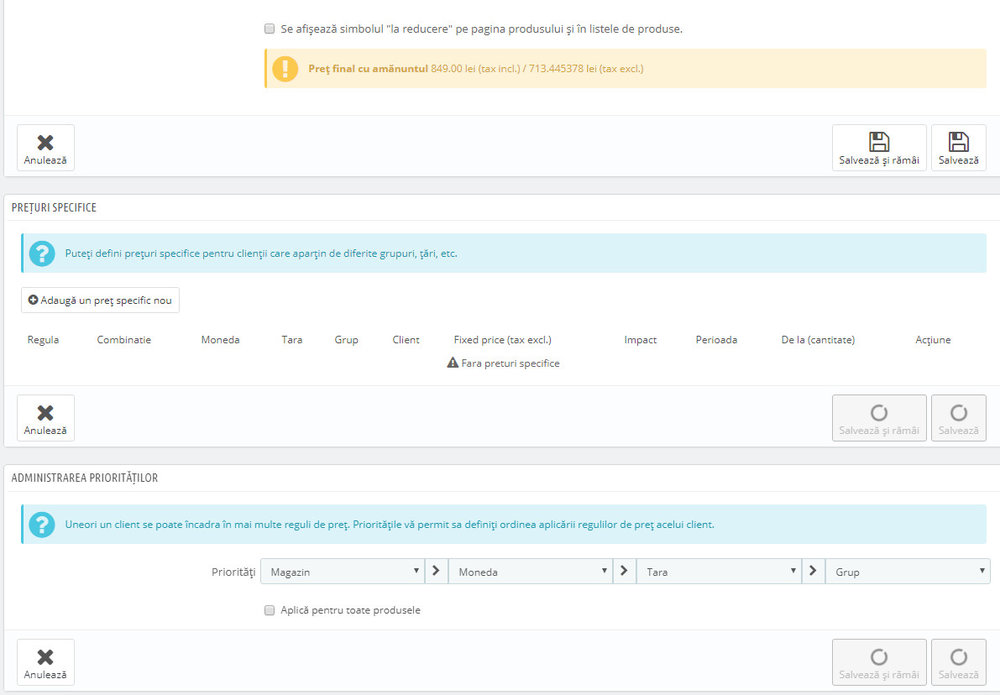Click the question icon in Prețuri specifice info box
The width and height of the screenshot is (1000, 695).
pyautogui.click(x=42, y=253)
